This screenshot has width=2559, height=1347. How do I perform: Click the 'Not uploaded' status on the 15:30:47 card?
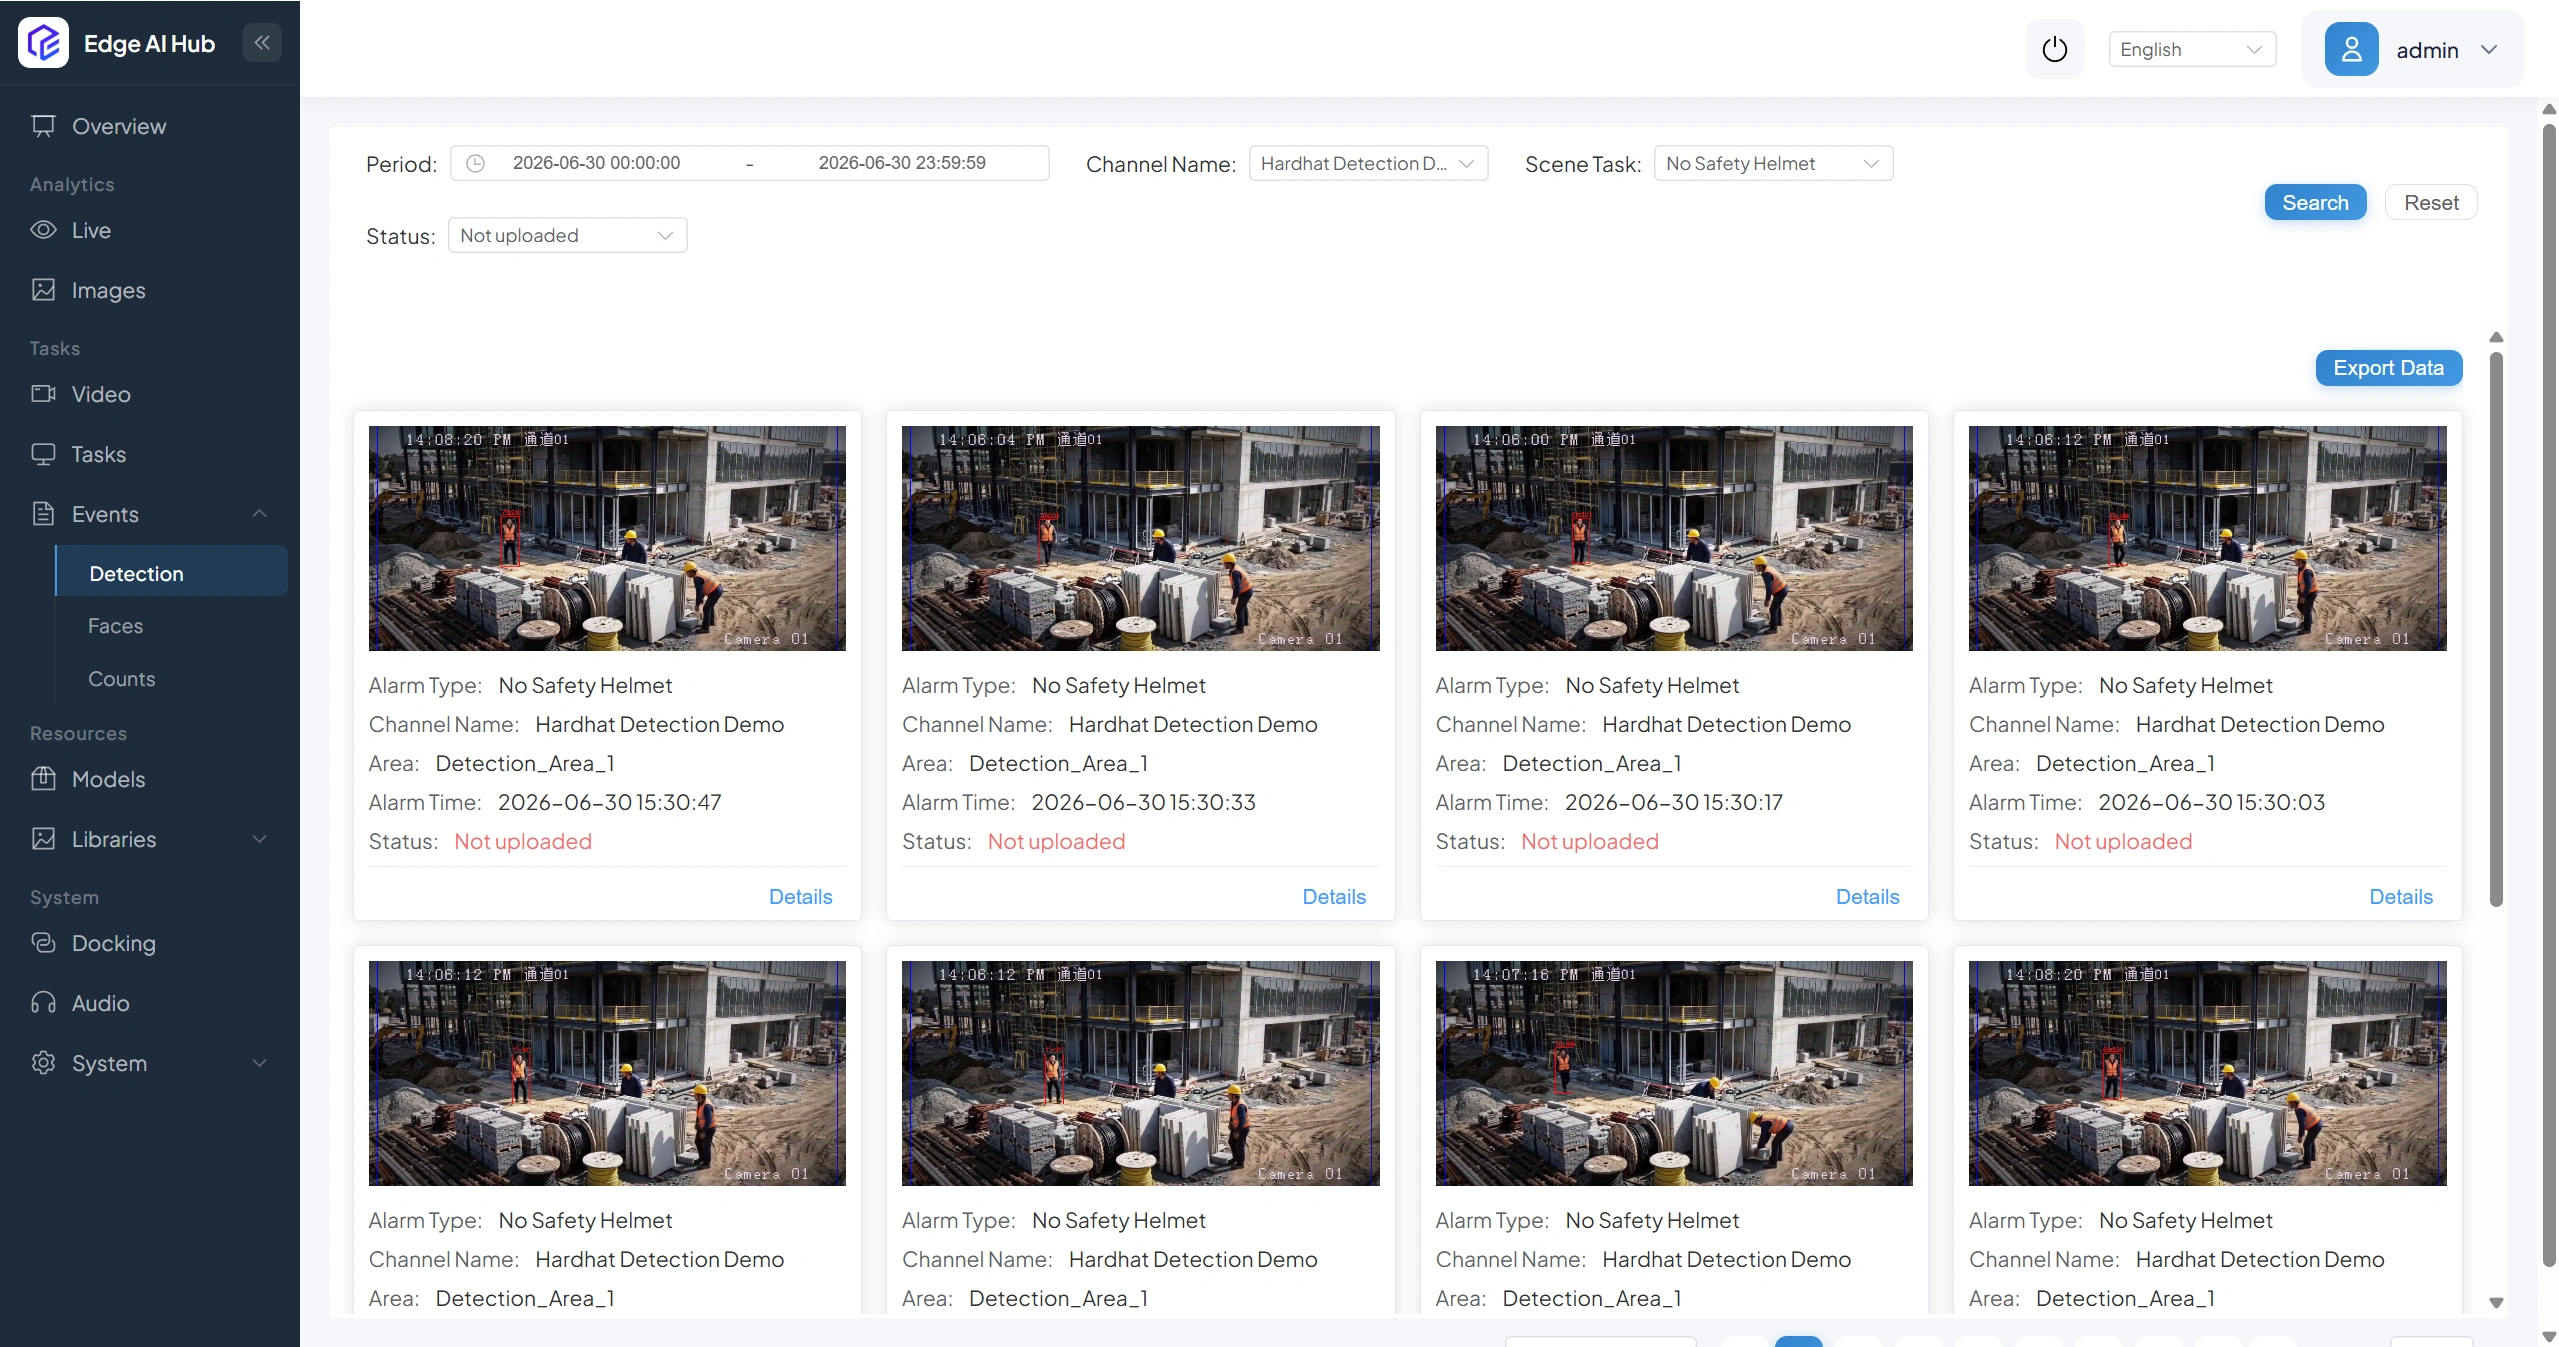[523, 842]
